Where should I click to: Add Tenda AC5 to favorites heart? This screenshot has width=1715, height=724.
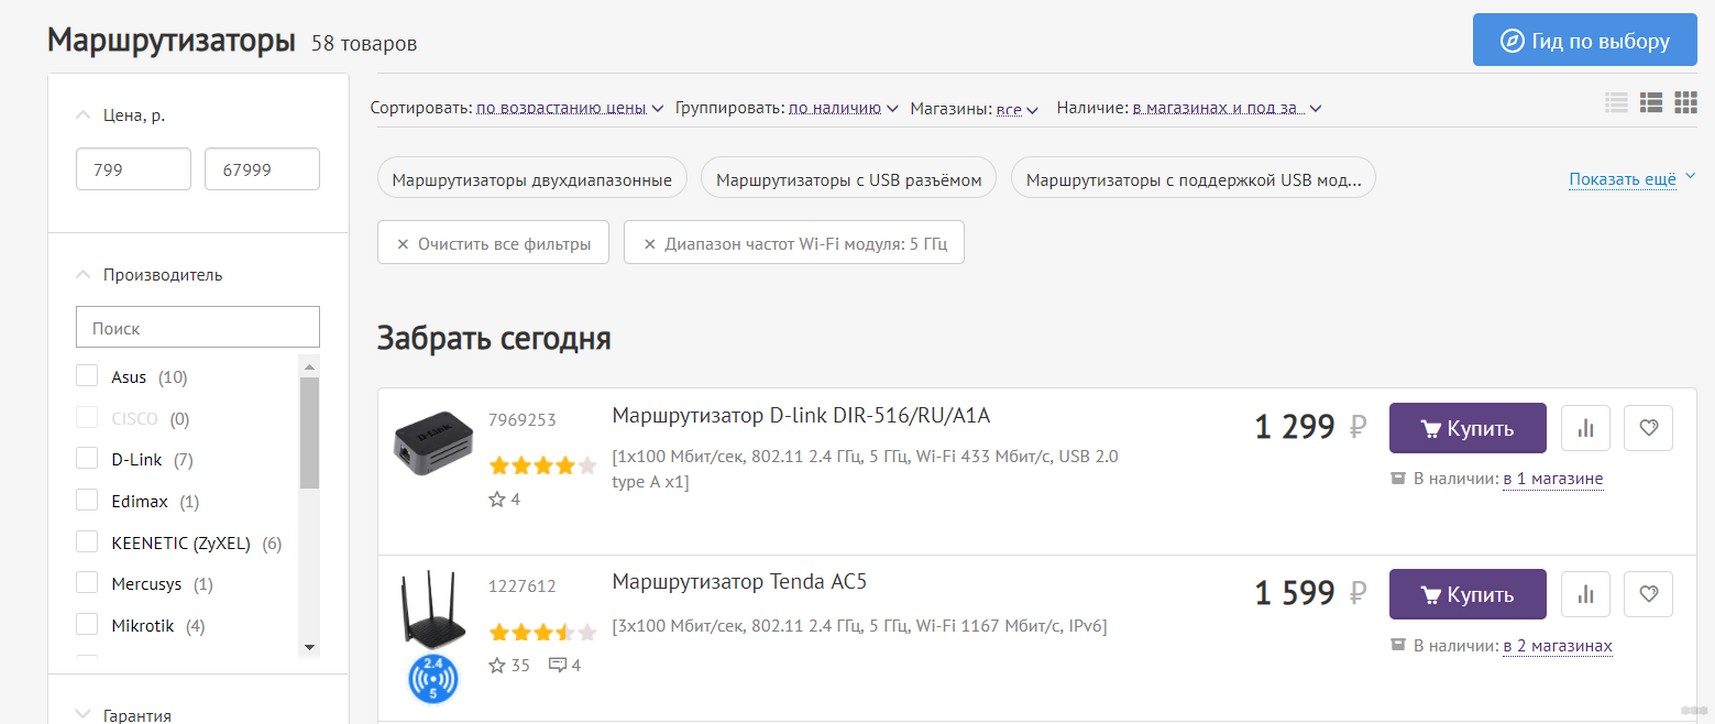[x=1649, y=594]
